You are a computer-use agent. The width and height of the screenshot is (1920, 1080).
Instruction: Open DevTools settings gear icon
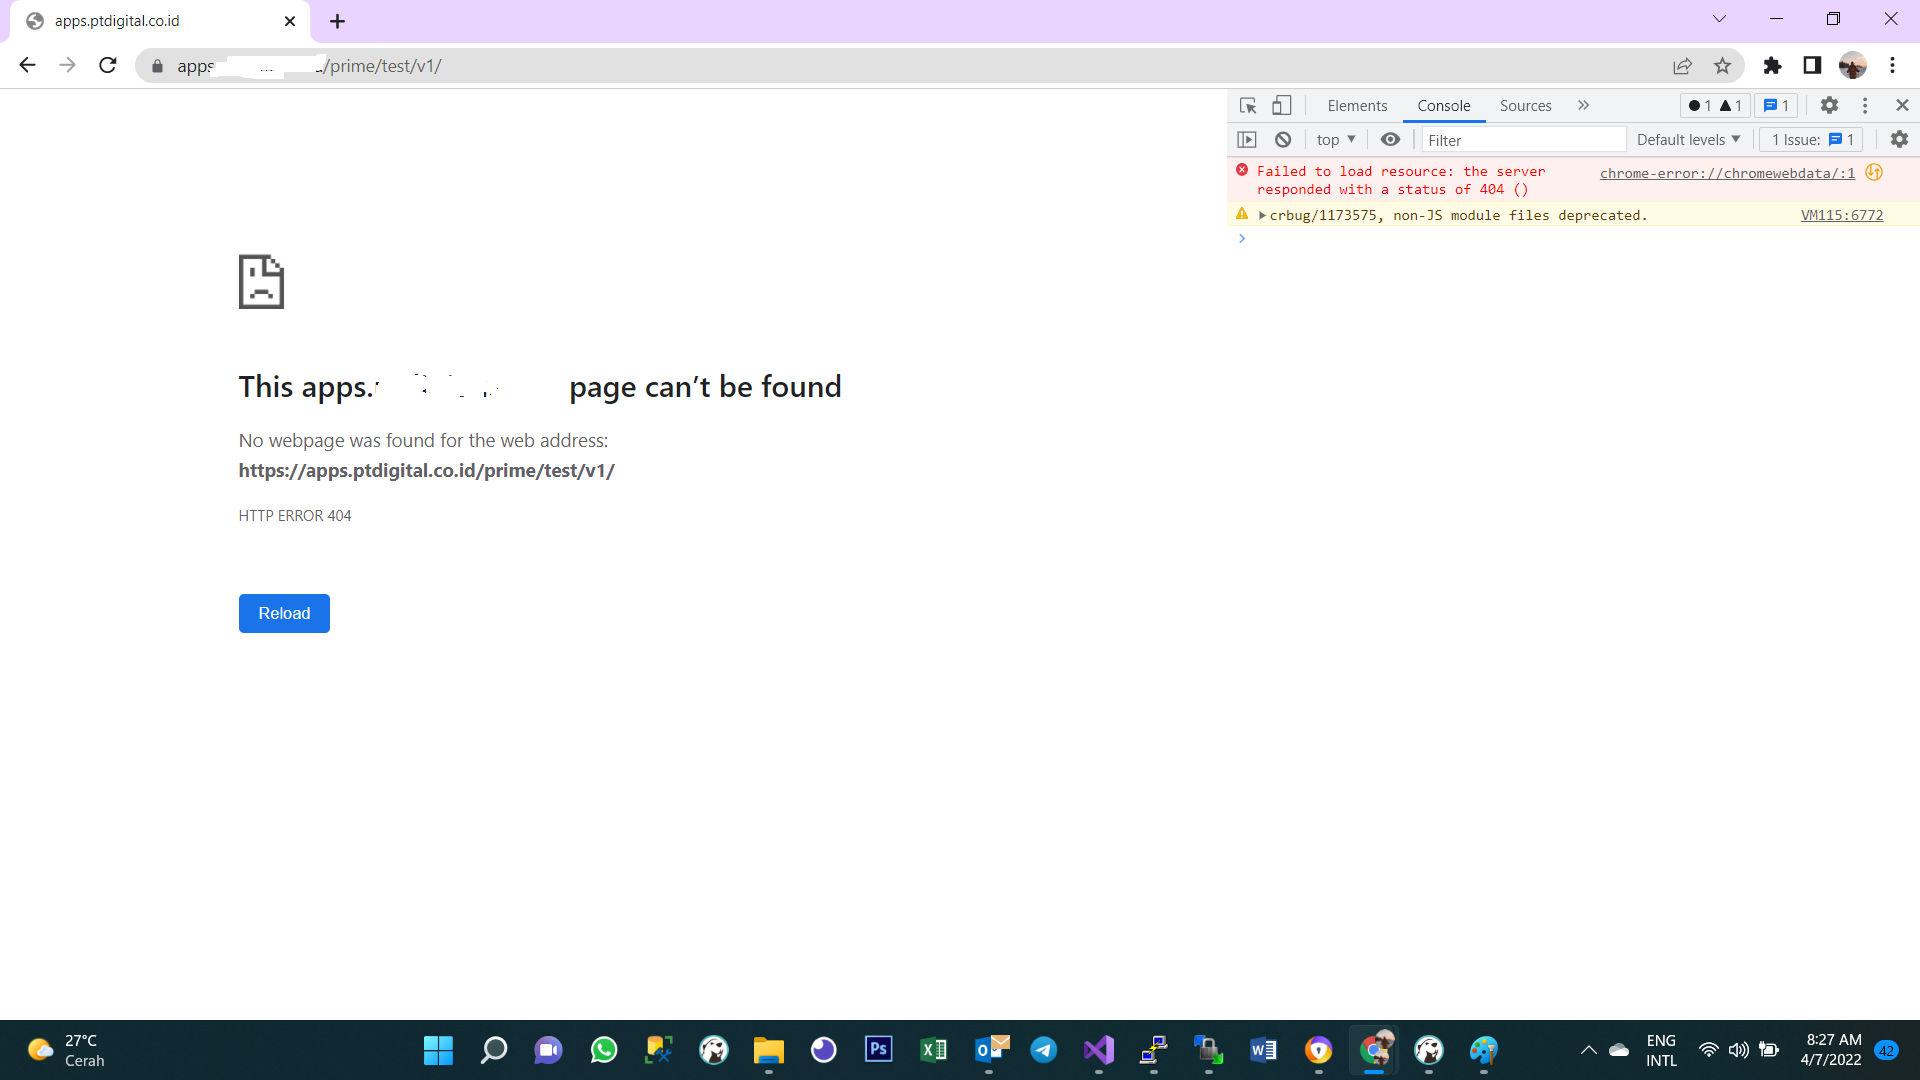(1829, 106)
